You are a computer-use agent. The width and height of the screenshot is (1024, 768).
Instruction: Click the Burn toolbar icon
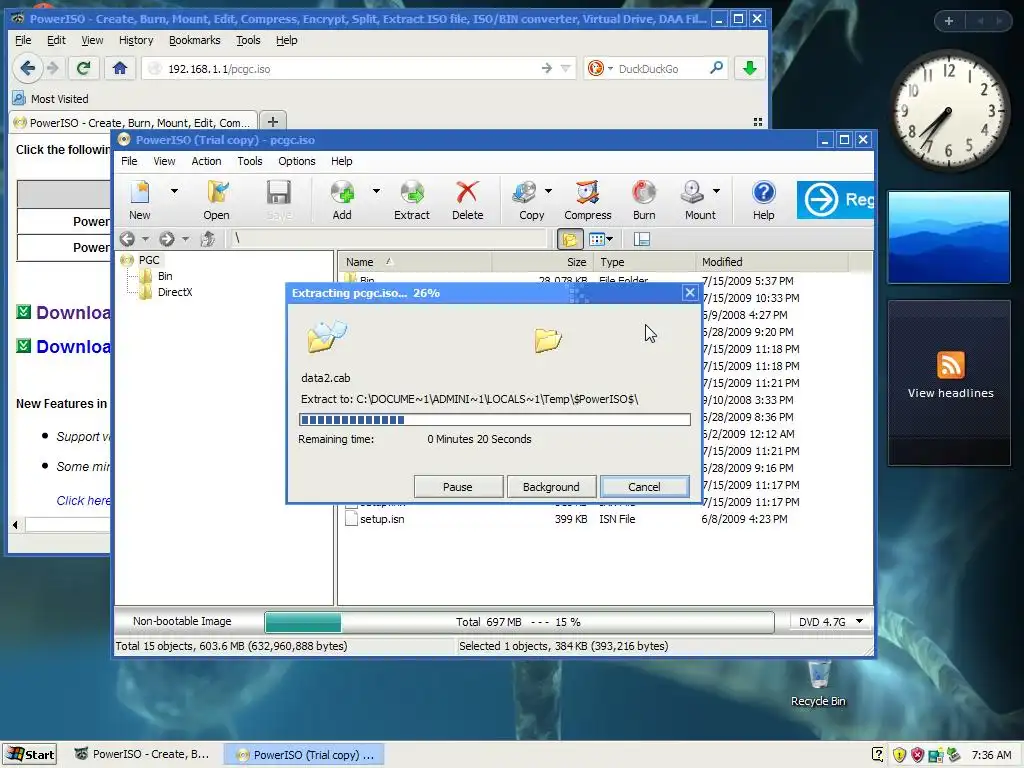(644, 200)
